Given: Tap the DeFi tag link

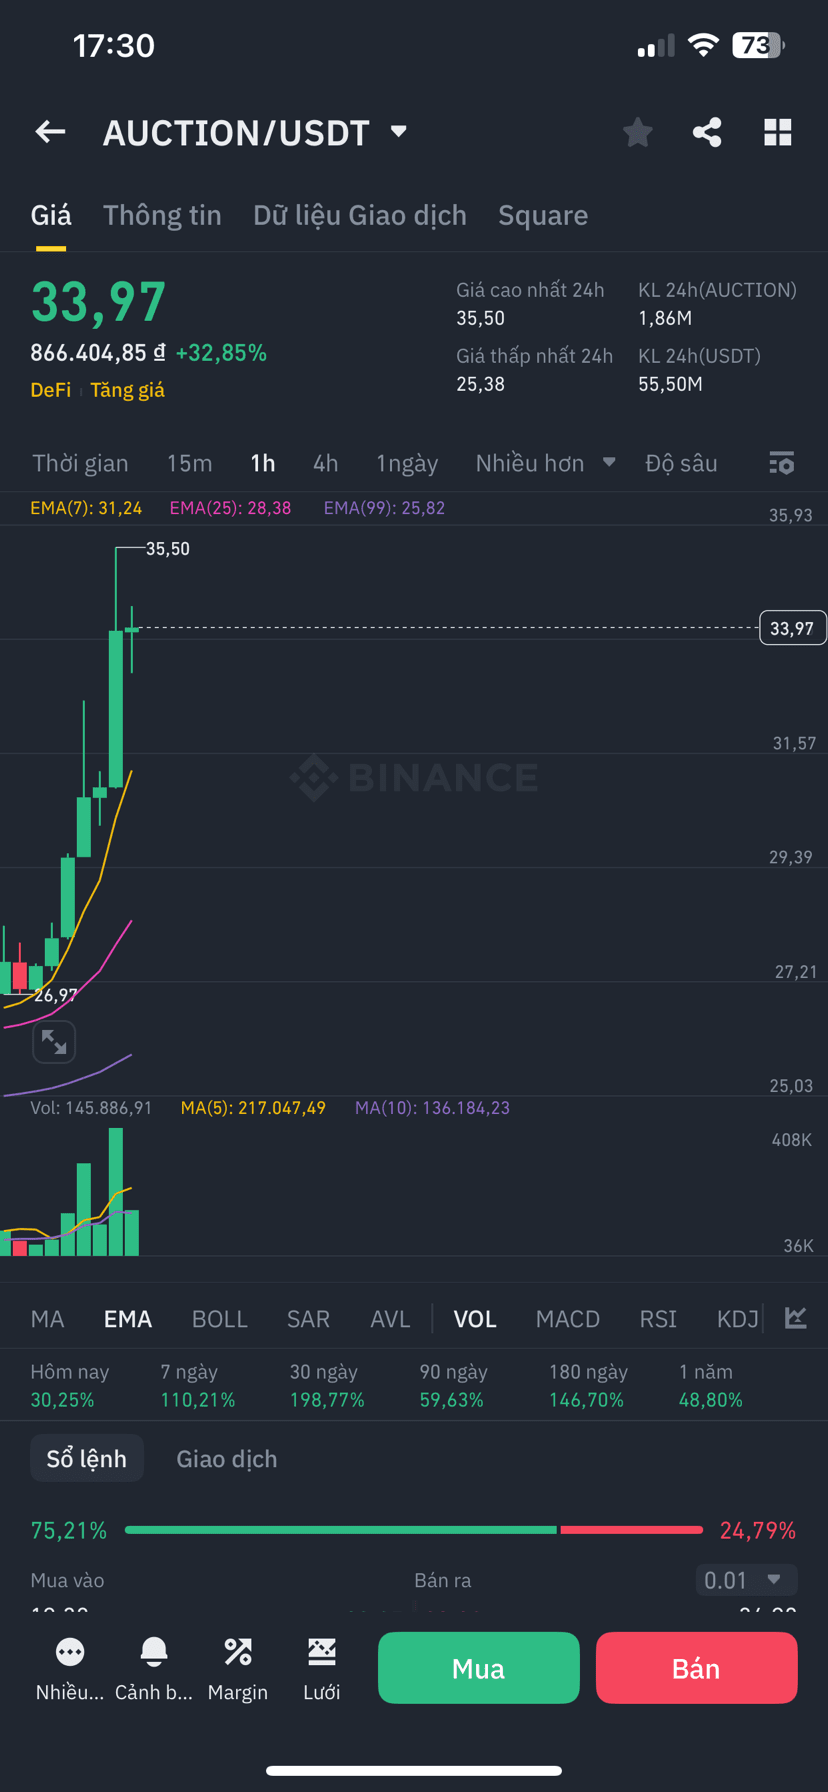Looking at the screenshot, I should [x=51, y=390].
